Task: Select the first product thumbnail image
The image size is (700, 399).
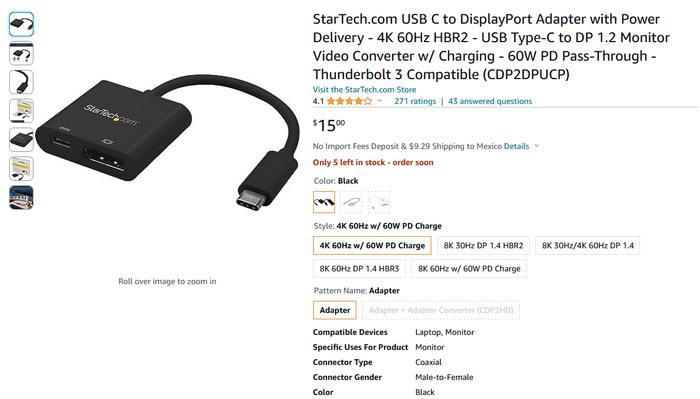Action: click(x=21, y=24)
